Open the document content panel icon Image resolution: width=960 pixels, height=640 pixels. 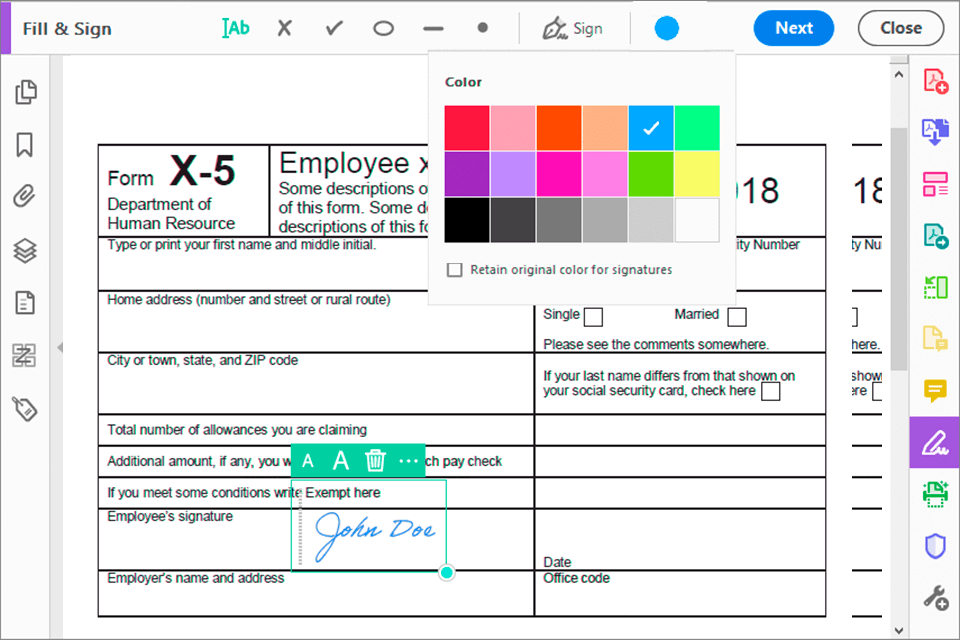24,303
